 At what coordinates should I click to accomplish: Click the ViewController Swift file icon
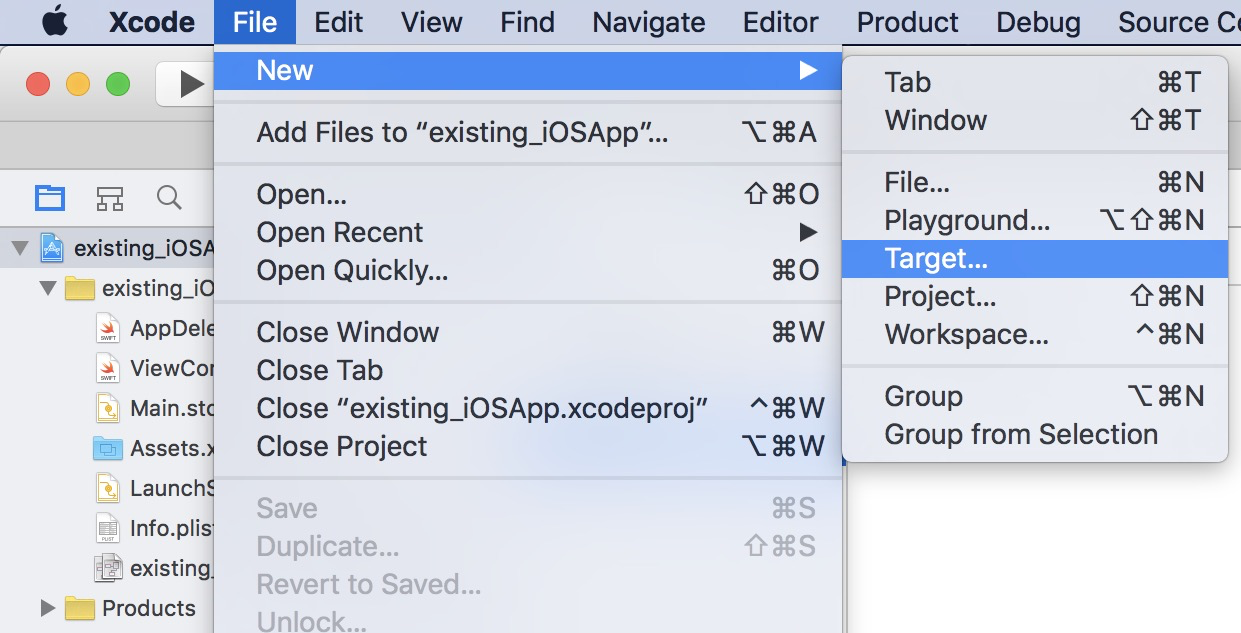[x=108, y=368]
